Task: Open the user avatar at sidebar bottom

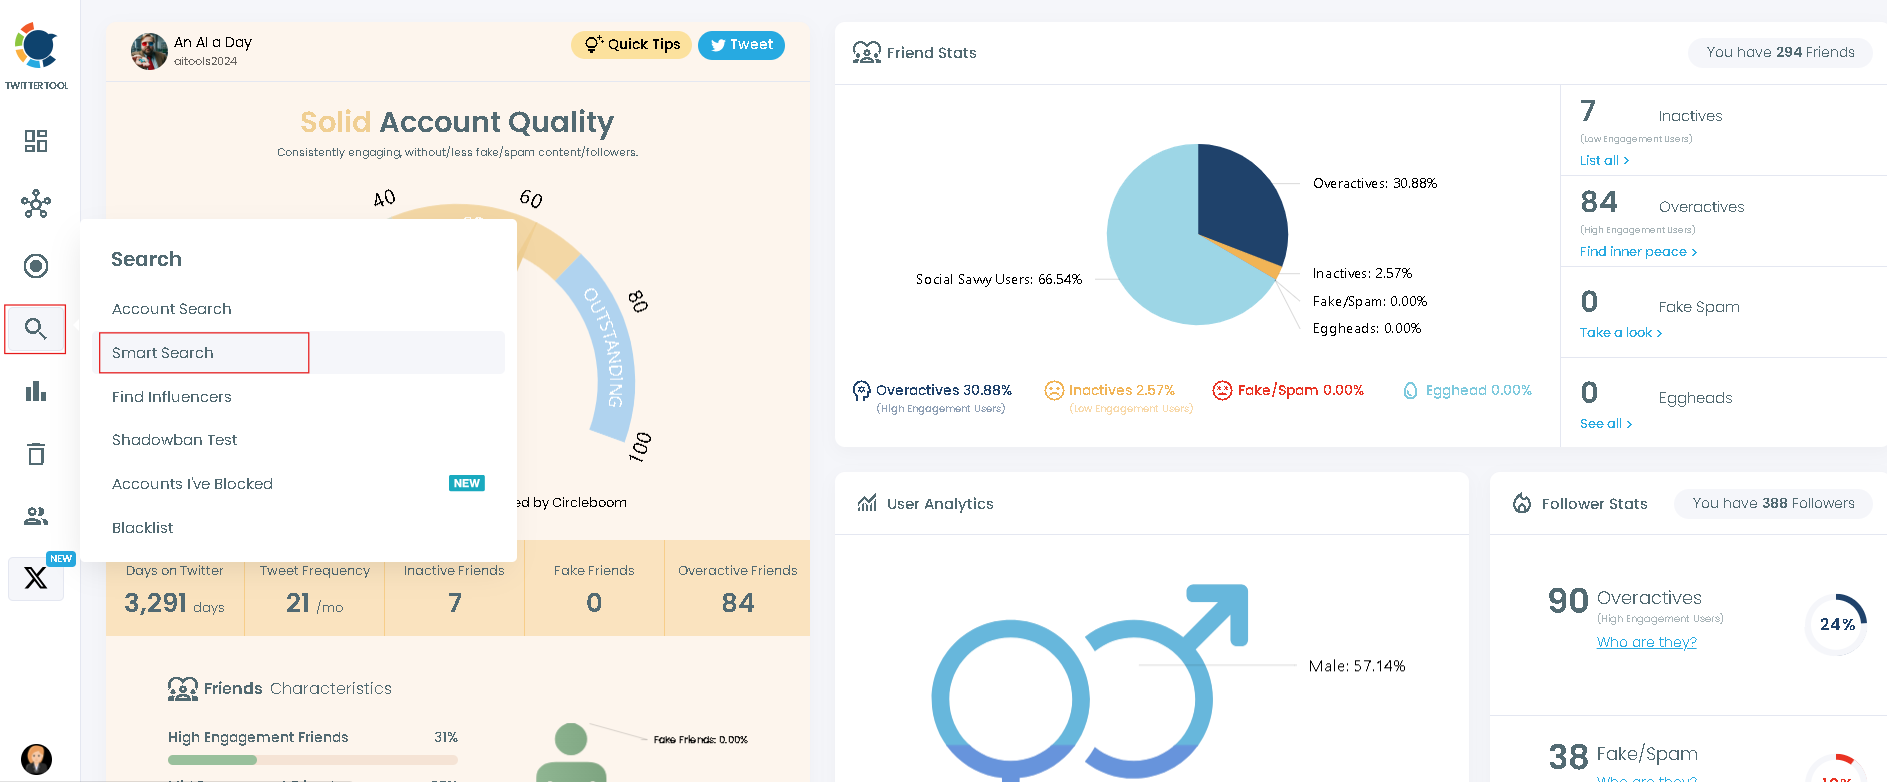Action: (x=36, y=759)
